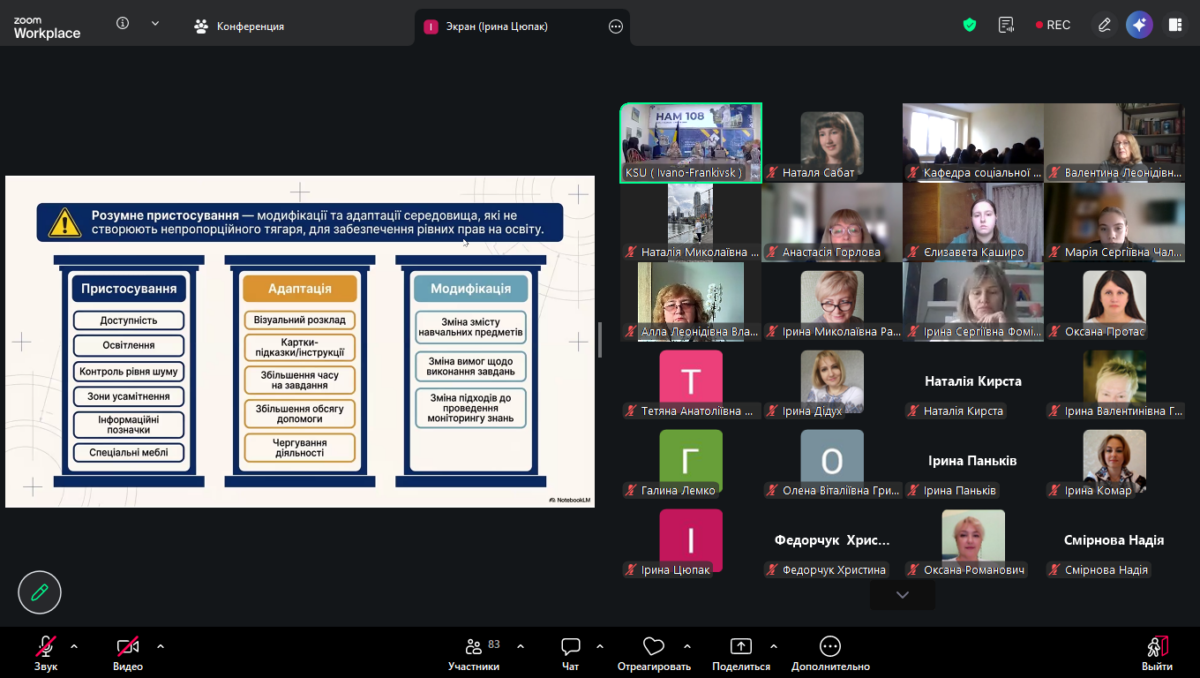Open the green annotation pencil button
This screenshot has height=678, width=1200.
coord(40,592)
